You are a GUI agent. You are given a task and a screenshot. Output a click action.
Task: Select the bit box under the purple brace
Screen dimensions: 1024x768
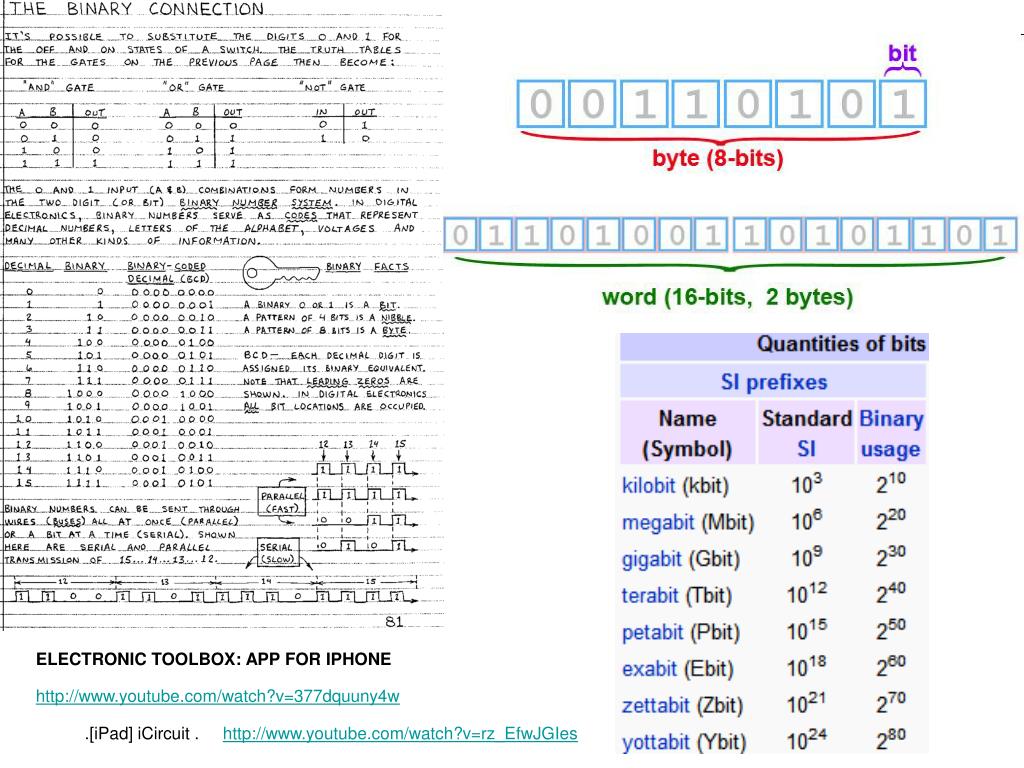pos(903,103)
